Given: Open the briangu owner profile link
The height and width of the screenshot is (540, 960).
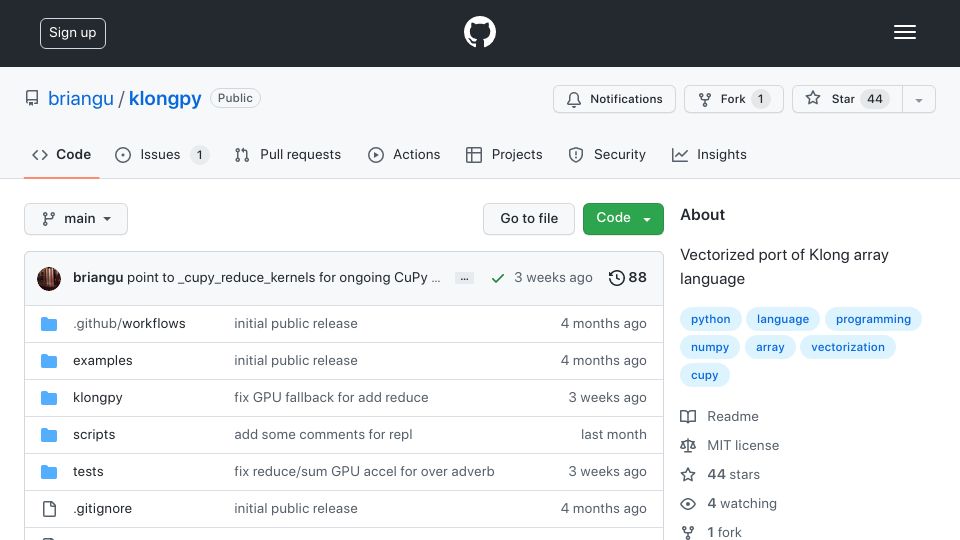Looking at the screenshot, I should [x=81, y=99].
